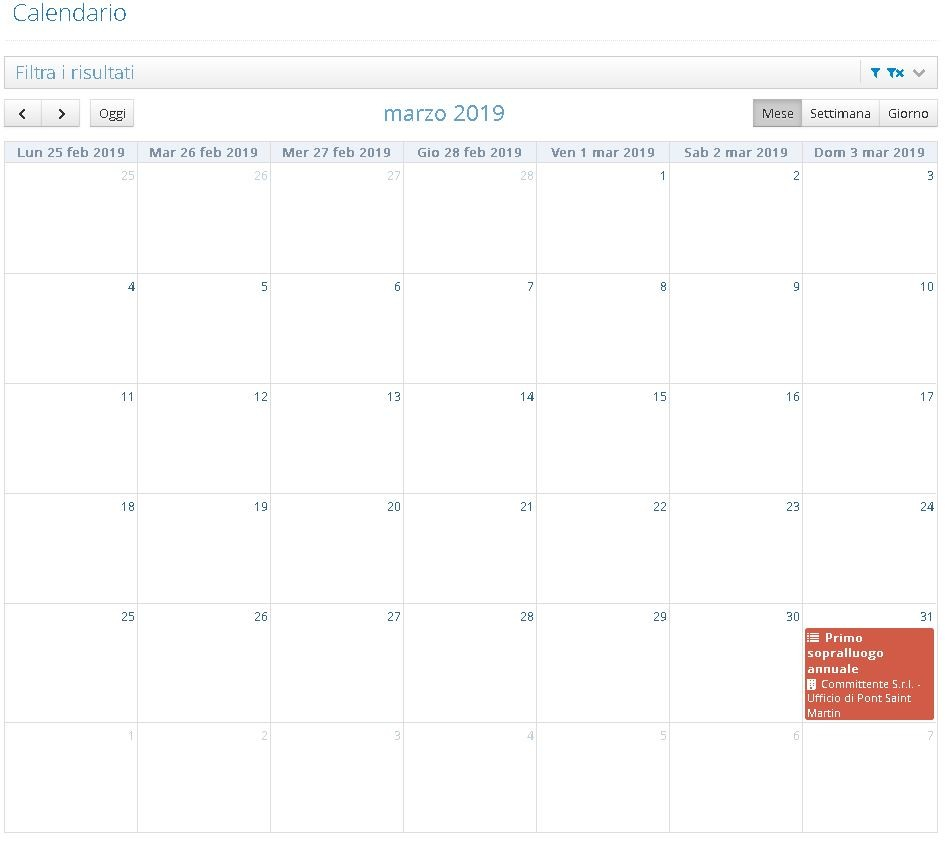
Task: Select day 15 in the calendar
Action: click(660, 397)
